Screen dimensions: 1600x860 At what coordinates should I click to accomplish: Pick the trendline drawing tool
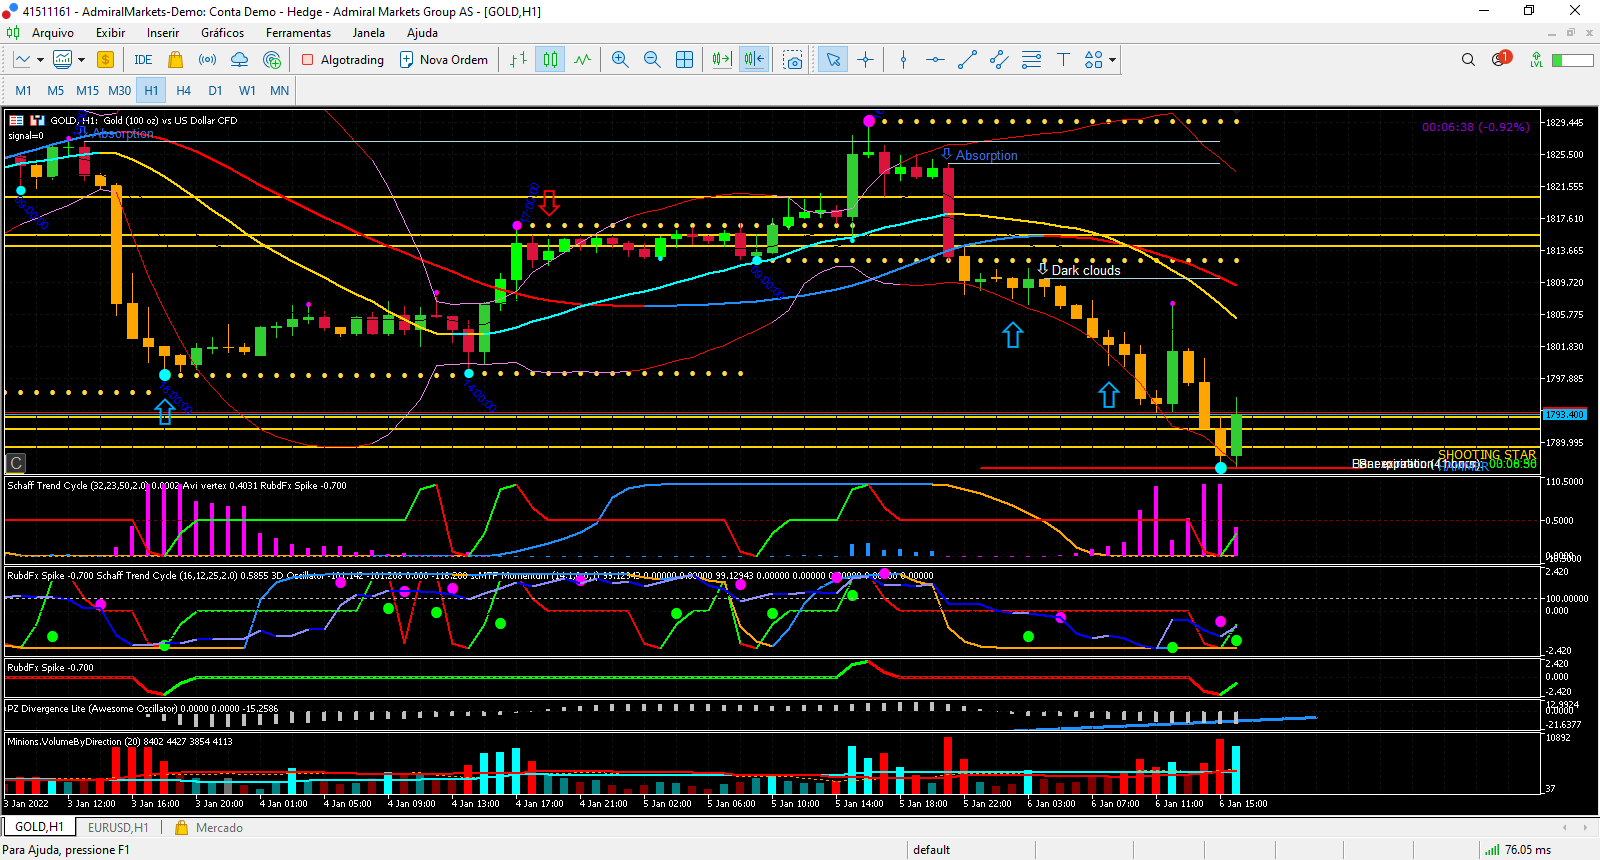click(967, 60)
